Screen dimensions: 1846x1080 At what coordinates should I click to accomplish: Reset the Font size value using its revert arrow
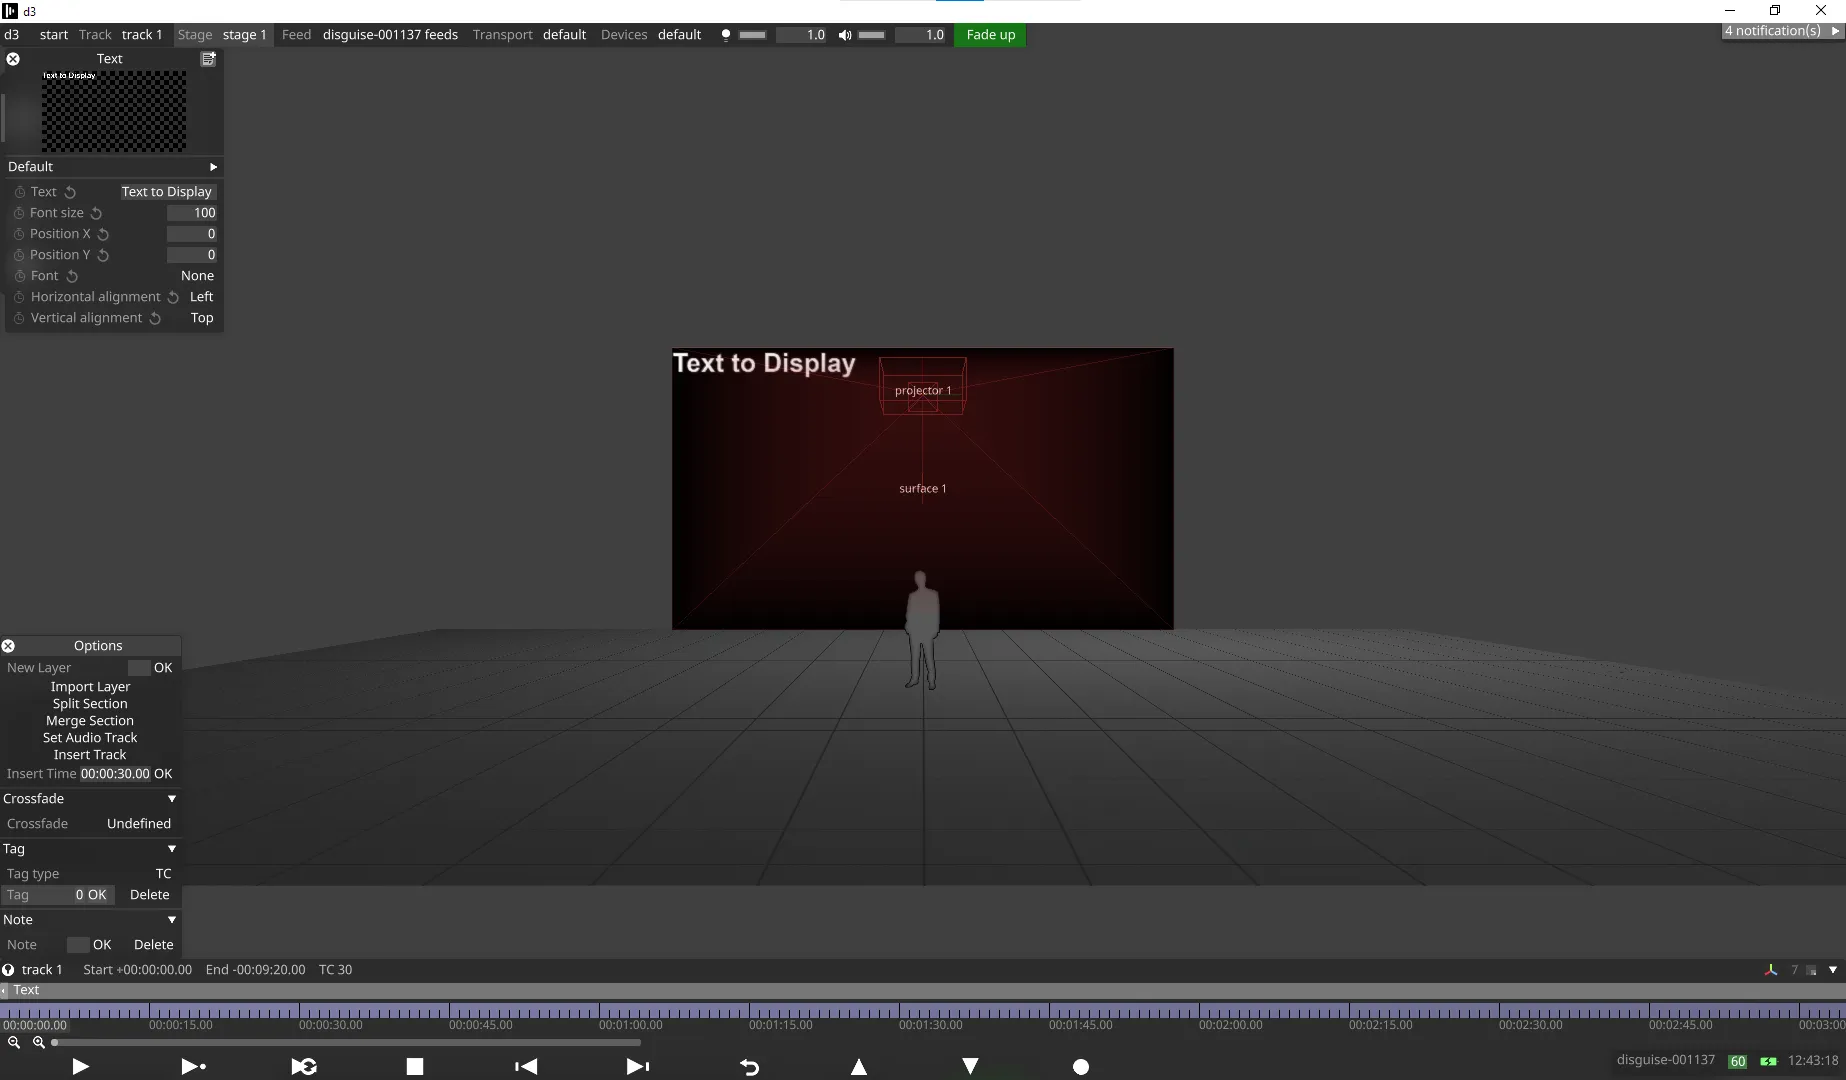tap(95, 213)
